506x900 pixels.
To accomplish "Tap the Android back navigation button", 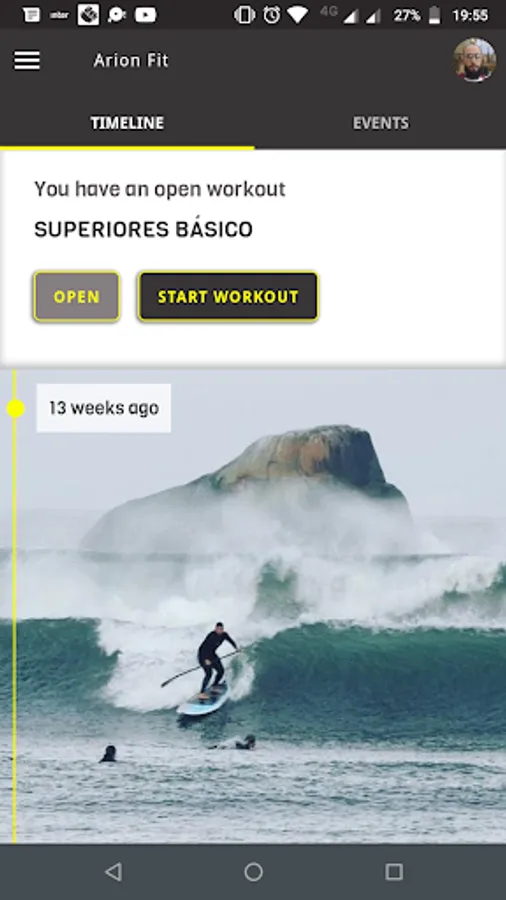I will (x=114, y=872).
